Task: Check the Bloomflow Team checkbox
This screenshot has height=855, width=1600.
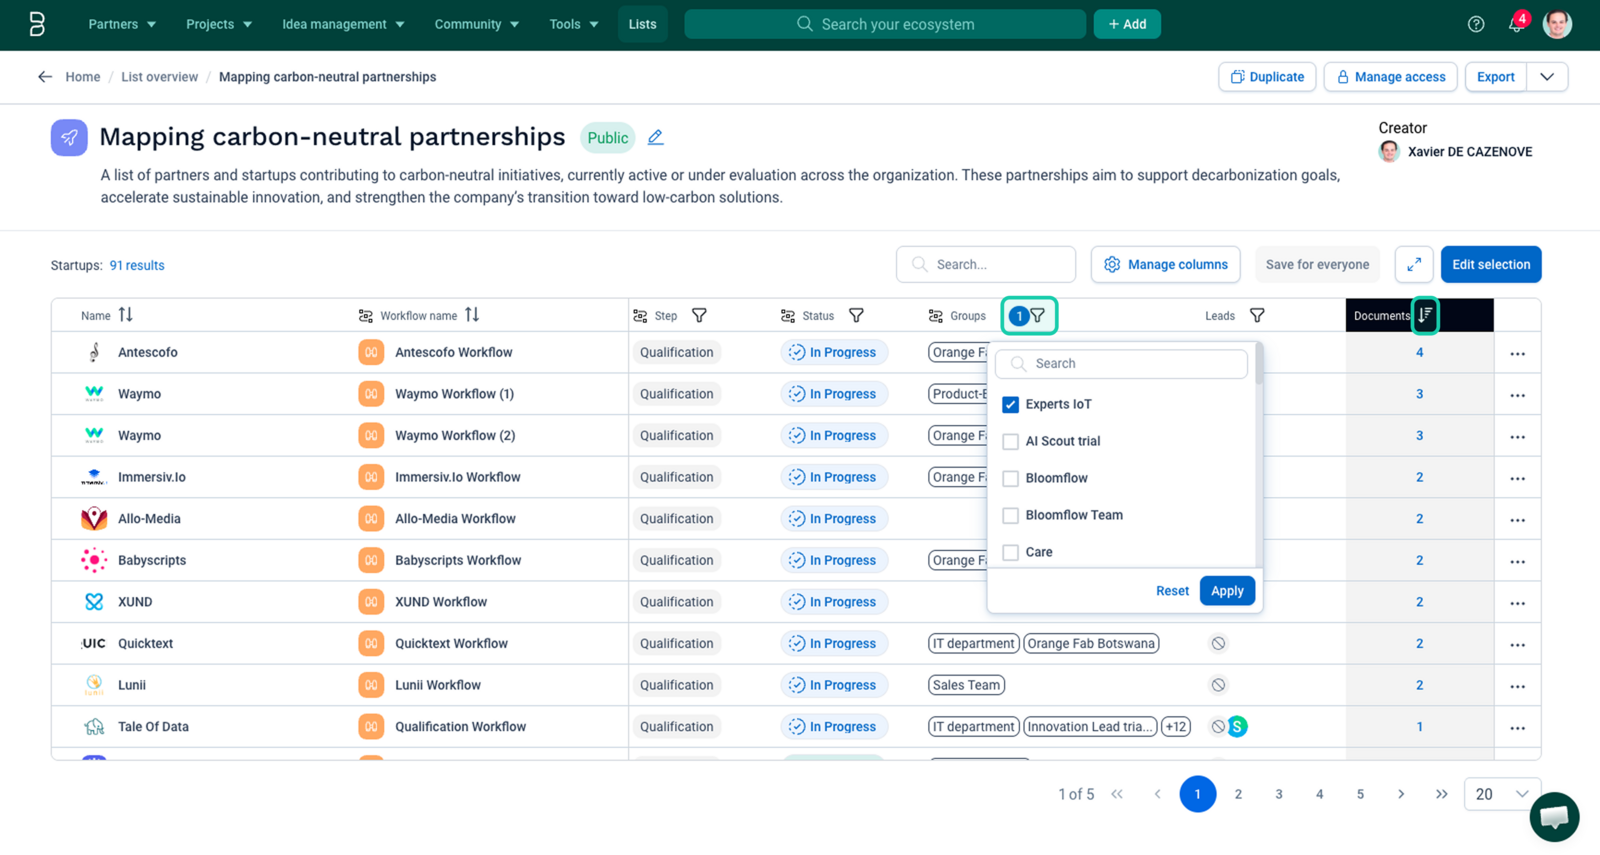Action: (x=1011, y=516)
